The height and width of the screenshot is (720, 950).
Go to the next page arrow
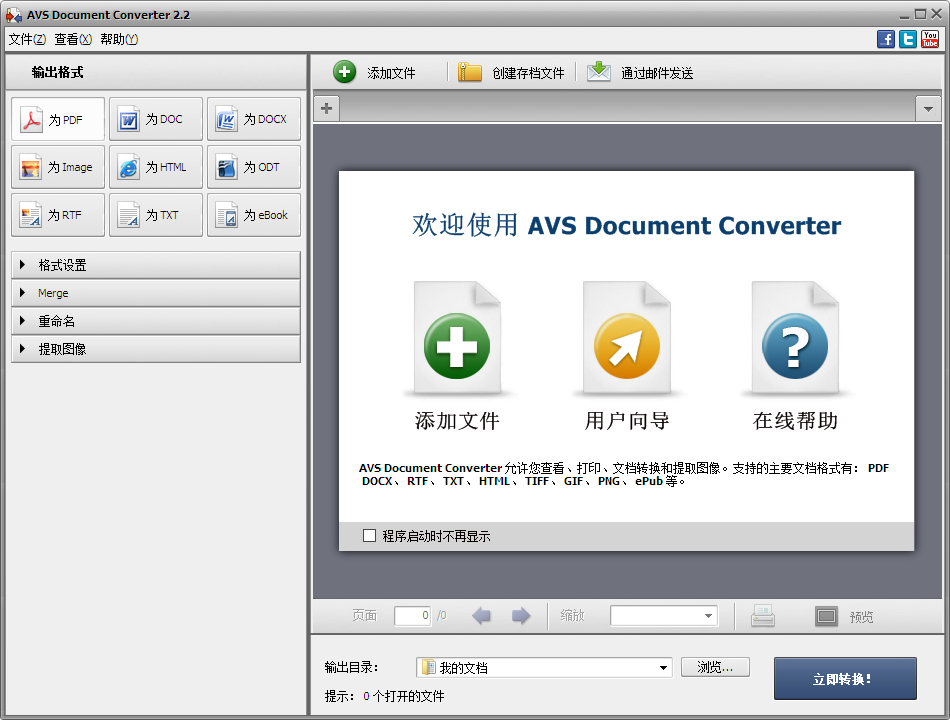click(x=521, y=616)
